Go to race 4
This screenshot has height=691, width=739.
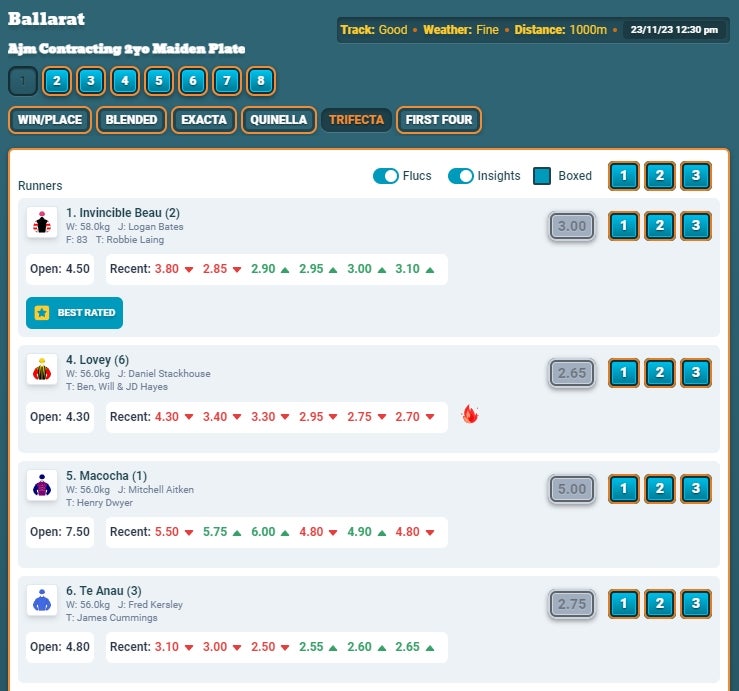click(x=125, y=81)
